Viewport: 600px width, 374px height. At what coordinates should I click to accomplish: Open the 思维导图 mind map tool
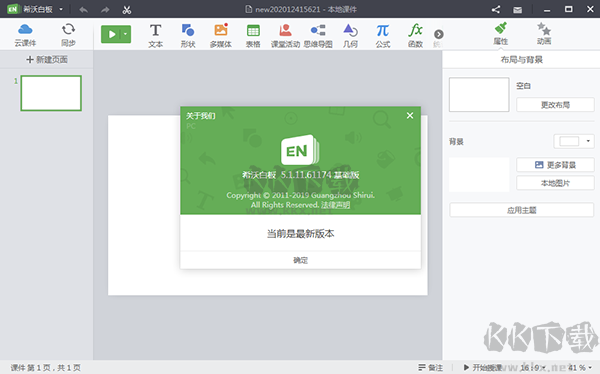coord(318,36)
